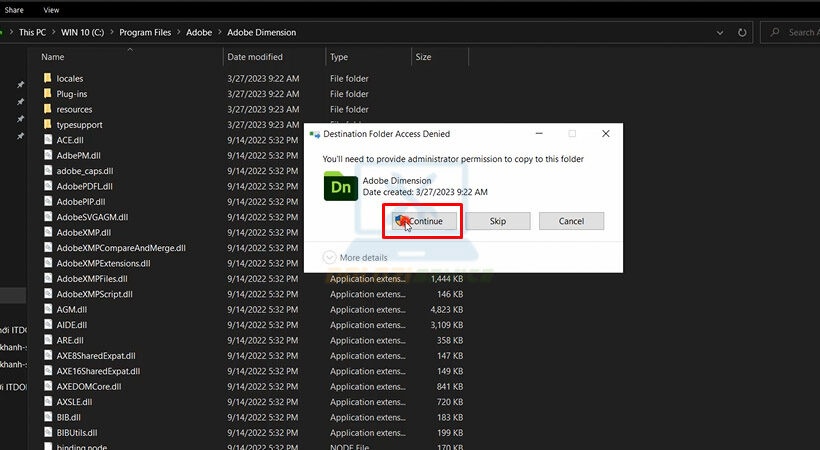This screenshot has height=450, width=820.
Task: Cancel the access denied dialog
Action: [x=571, y=221]
